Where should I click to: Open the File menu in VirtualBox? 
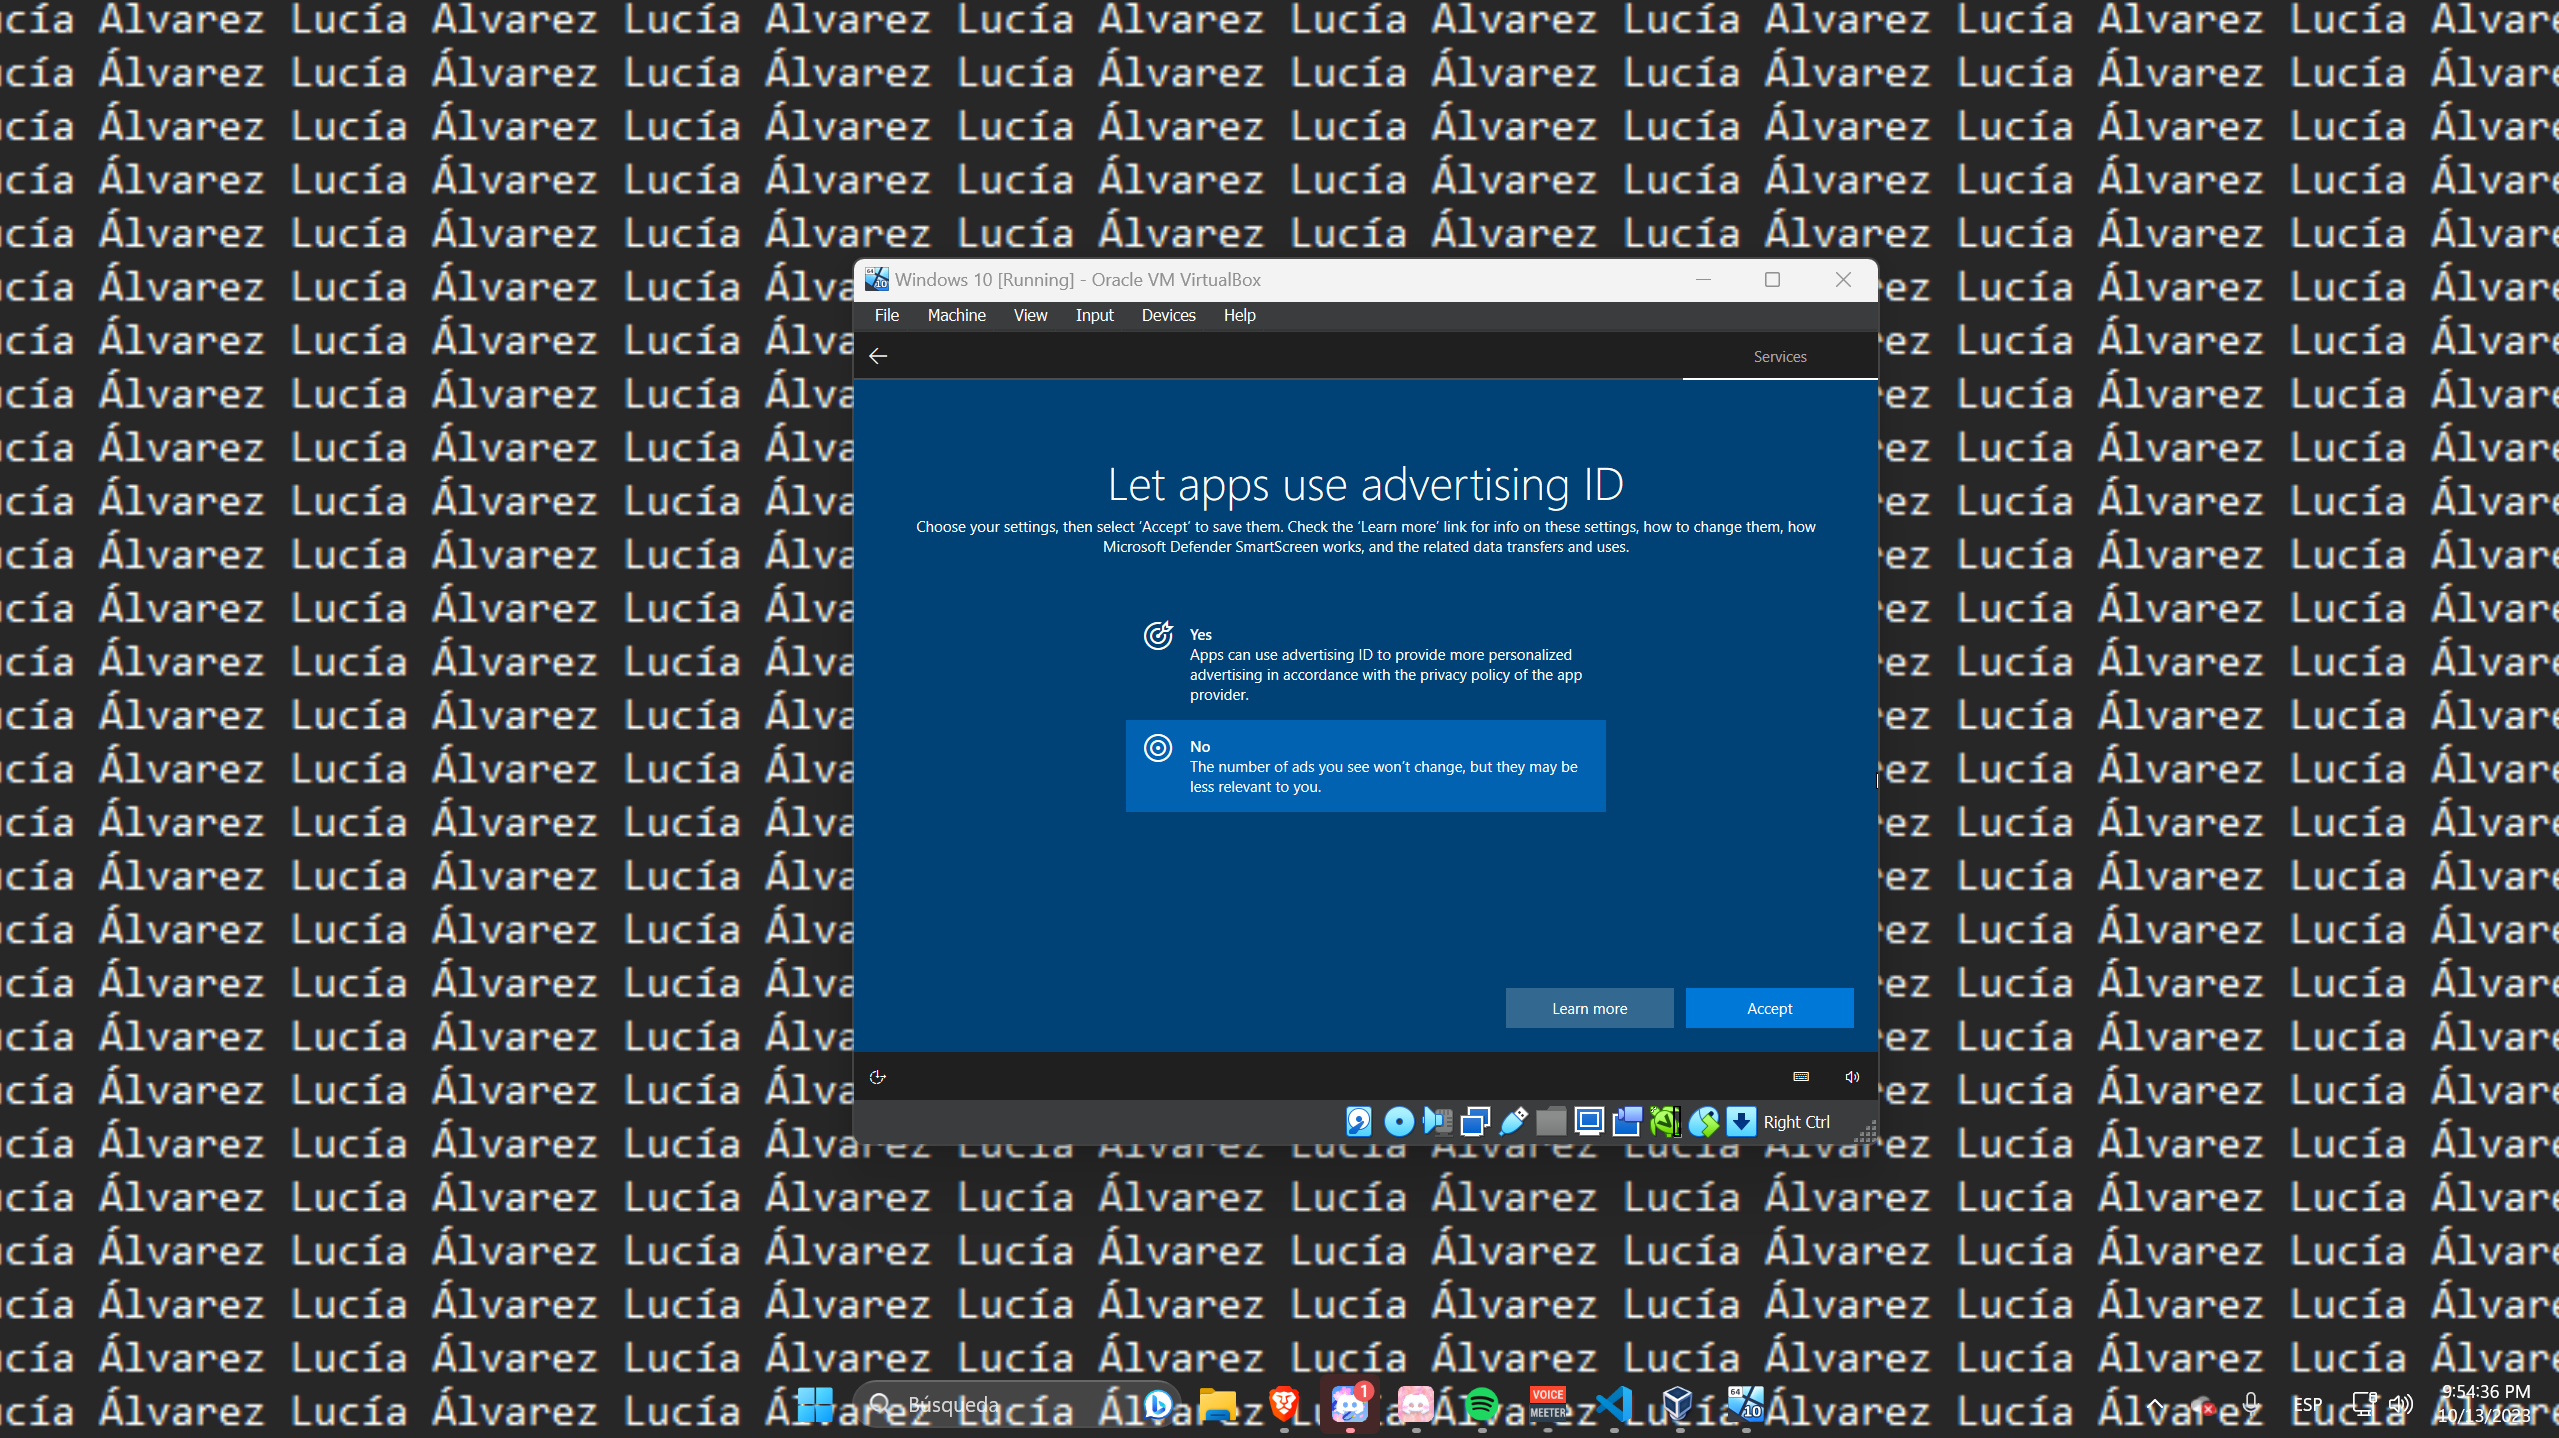[x=886, y=315]
